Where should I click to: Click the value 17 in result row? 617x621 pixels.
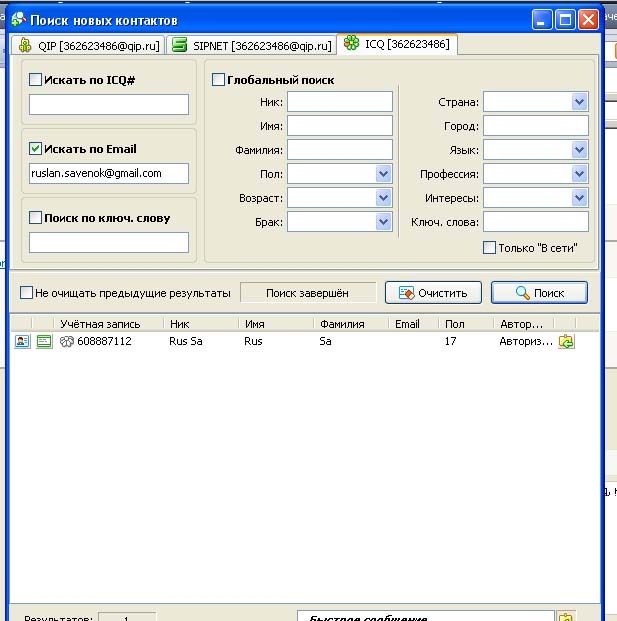point(450,341)
